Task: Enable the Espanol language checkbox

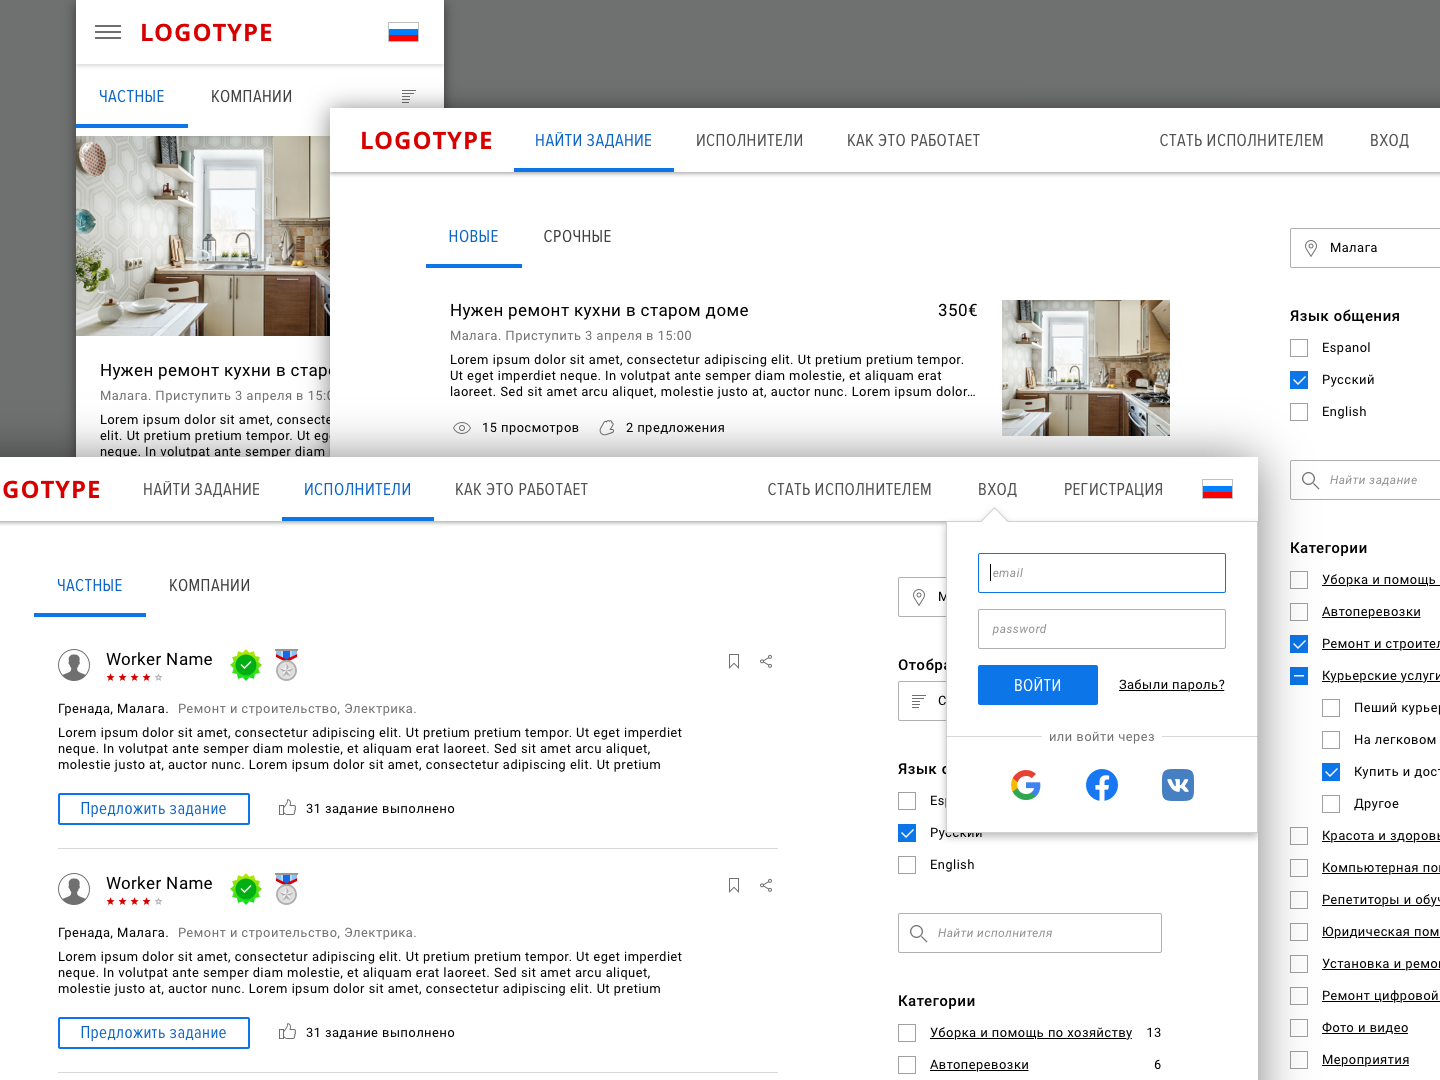Action: pyautogui.click(x=1299, y=348)
